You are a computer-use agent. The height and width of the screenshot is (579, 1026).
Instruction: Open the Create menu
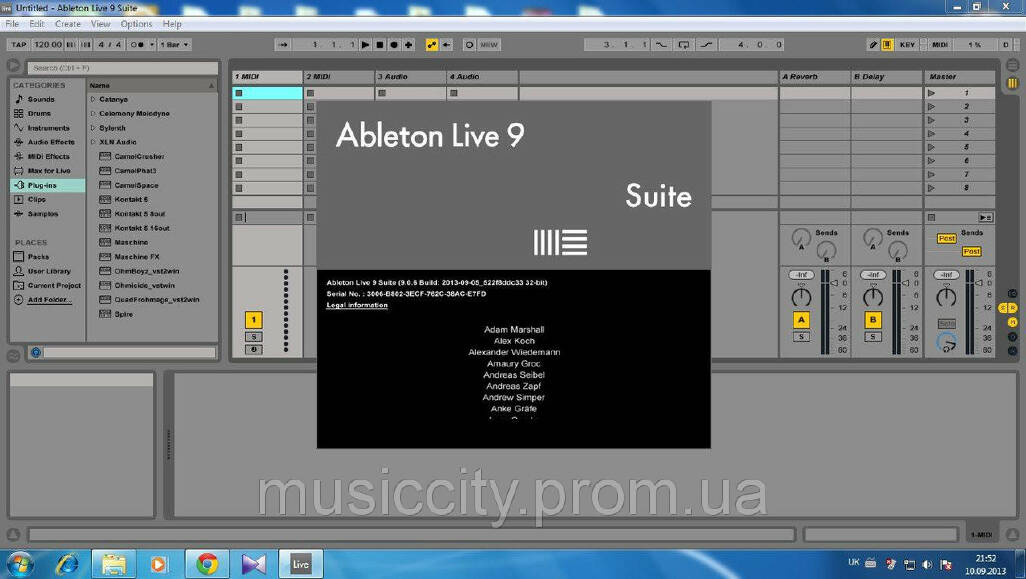(x=67, y=24)
